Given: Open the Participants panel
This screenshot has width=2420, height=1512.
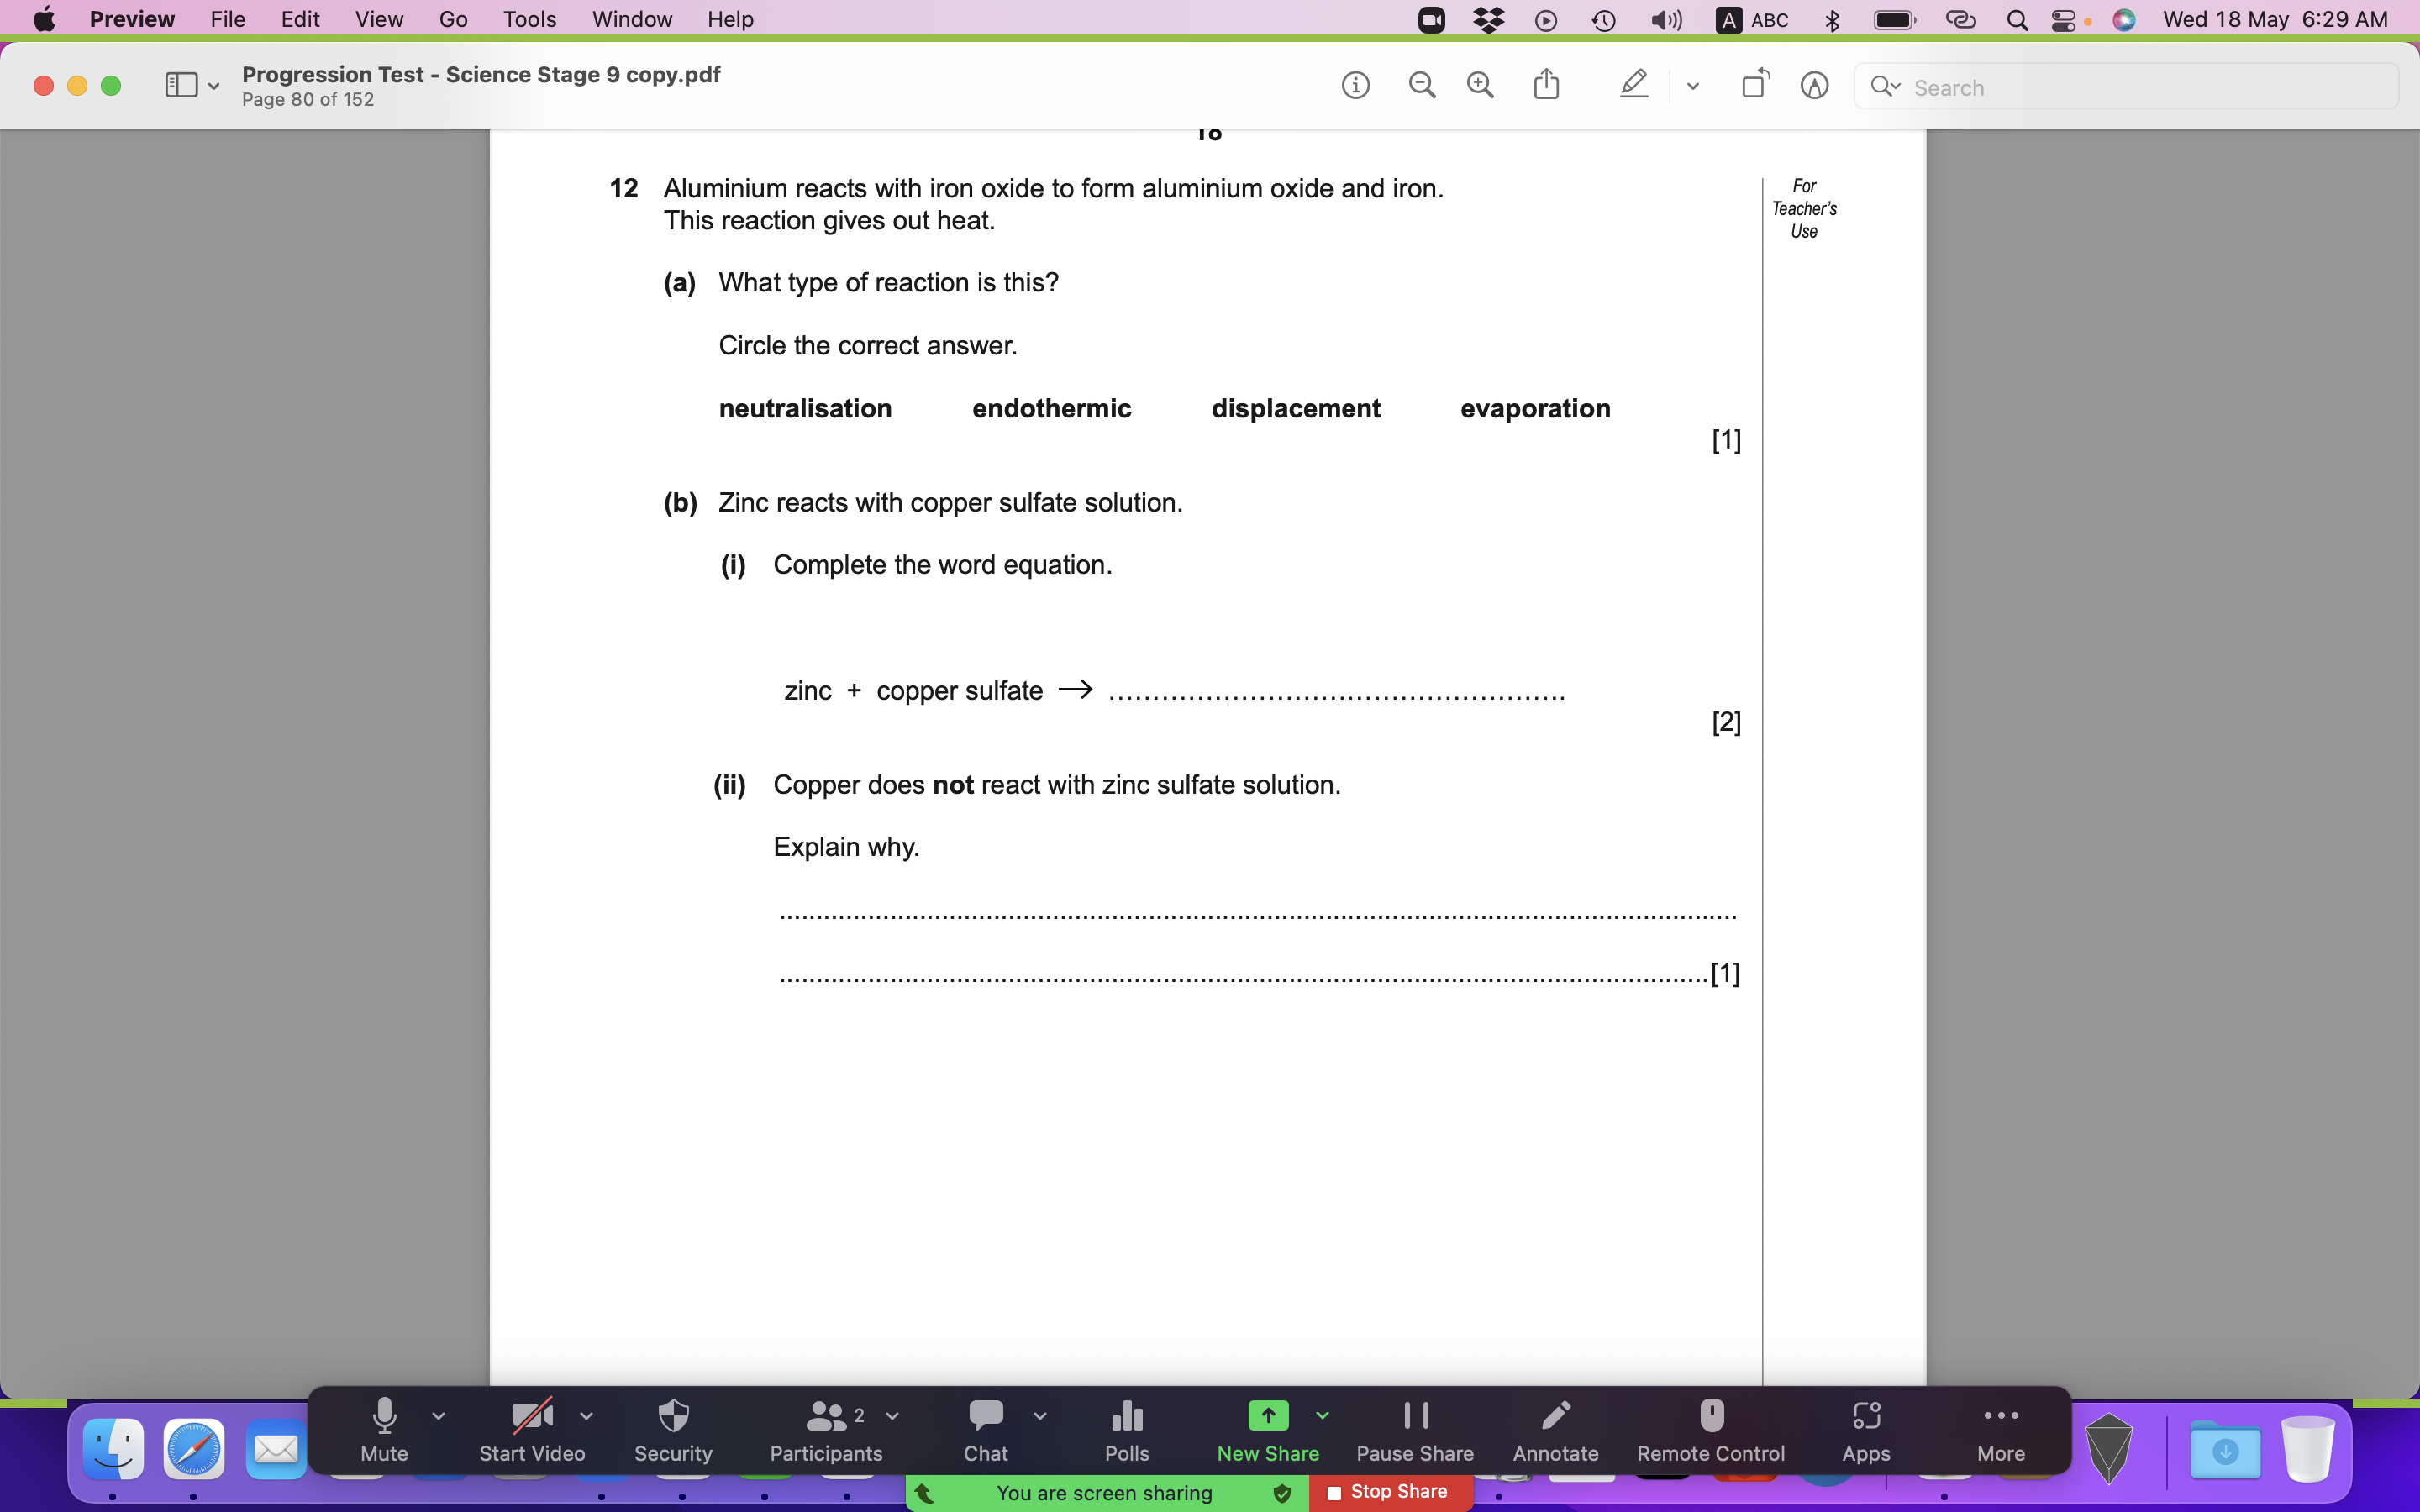Looking at the screenshot, I should (826, 1431).
